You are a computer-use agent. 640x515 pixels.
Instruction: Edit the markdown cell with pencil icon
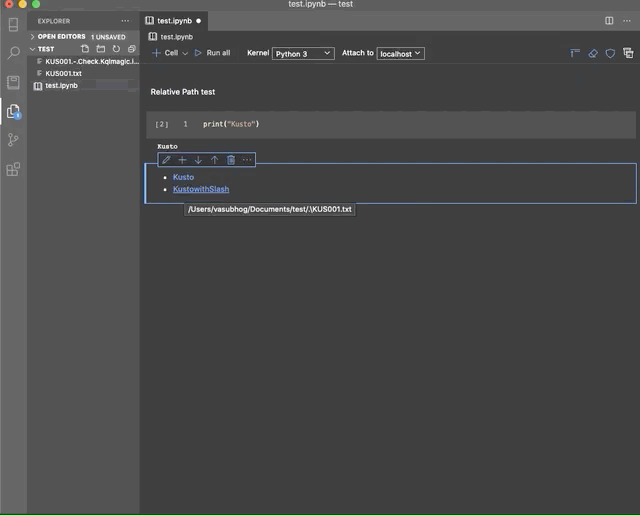166,160
